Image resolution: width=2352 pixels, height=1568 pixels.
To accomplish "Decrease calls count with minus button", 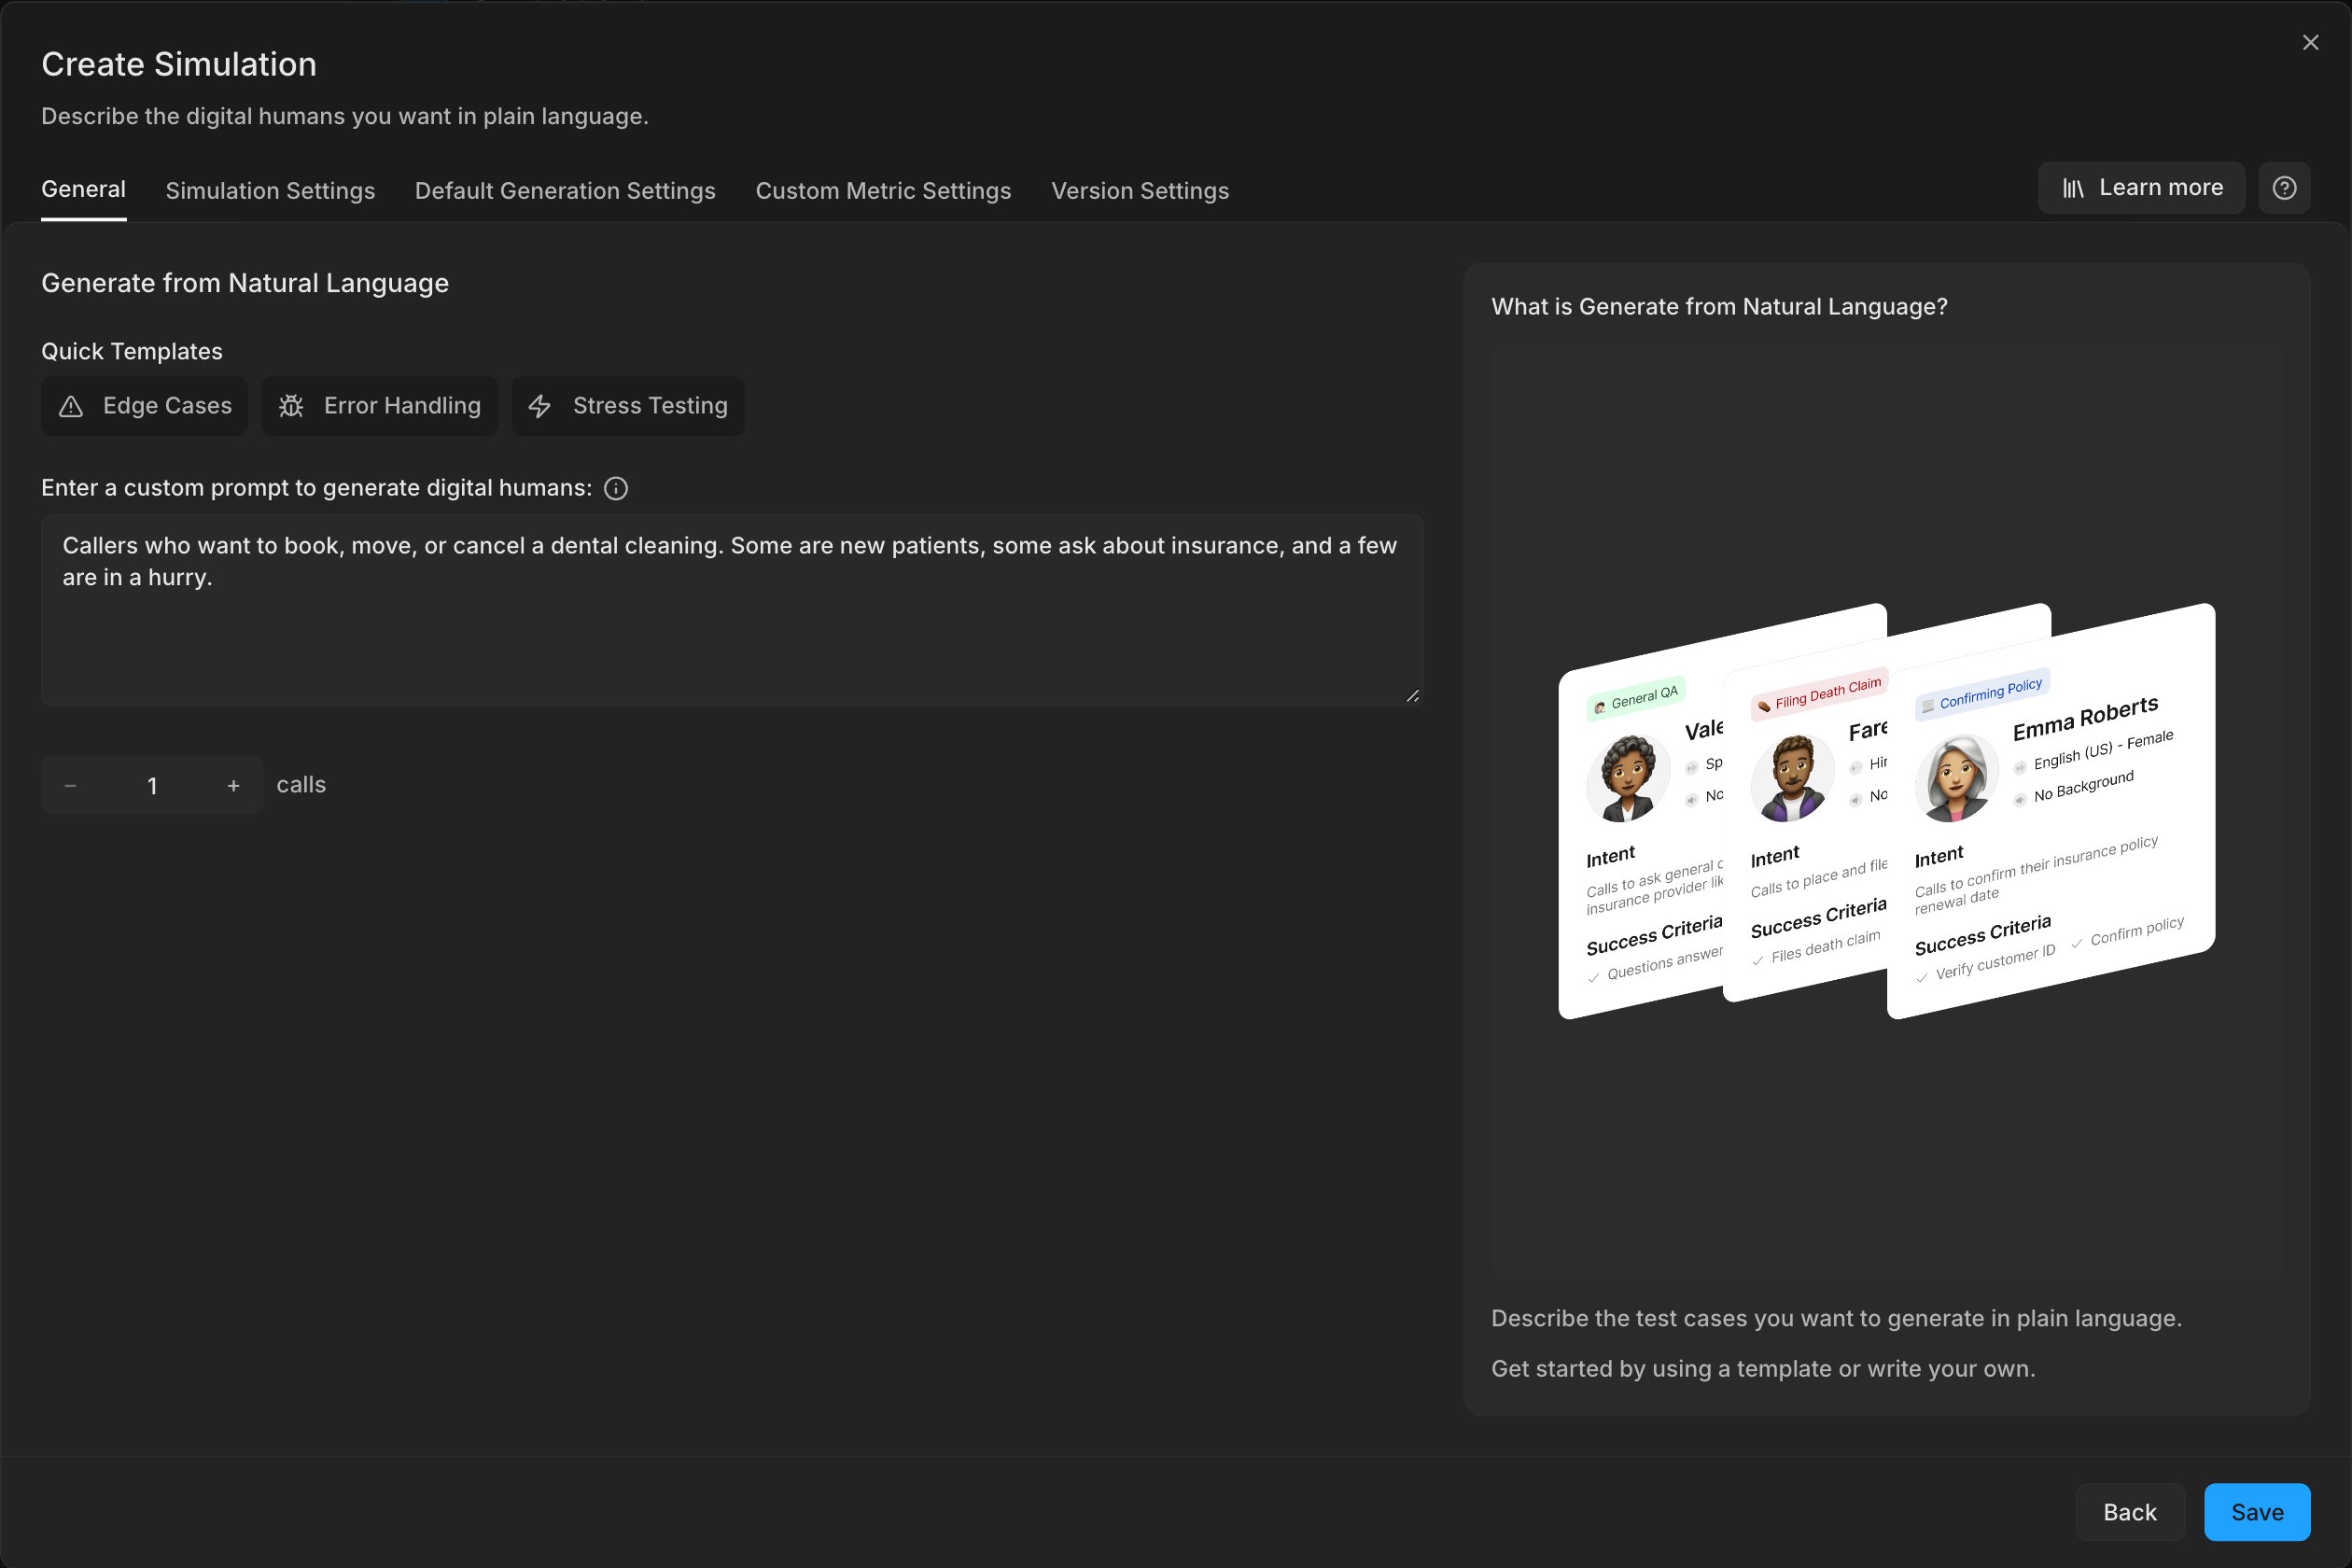I will [70, 786].
